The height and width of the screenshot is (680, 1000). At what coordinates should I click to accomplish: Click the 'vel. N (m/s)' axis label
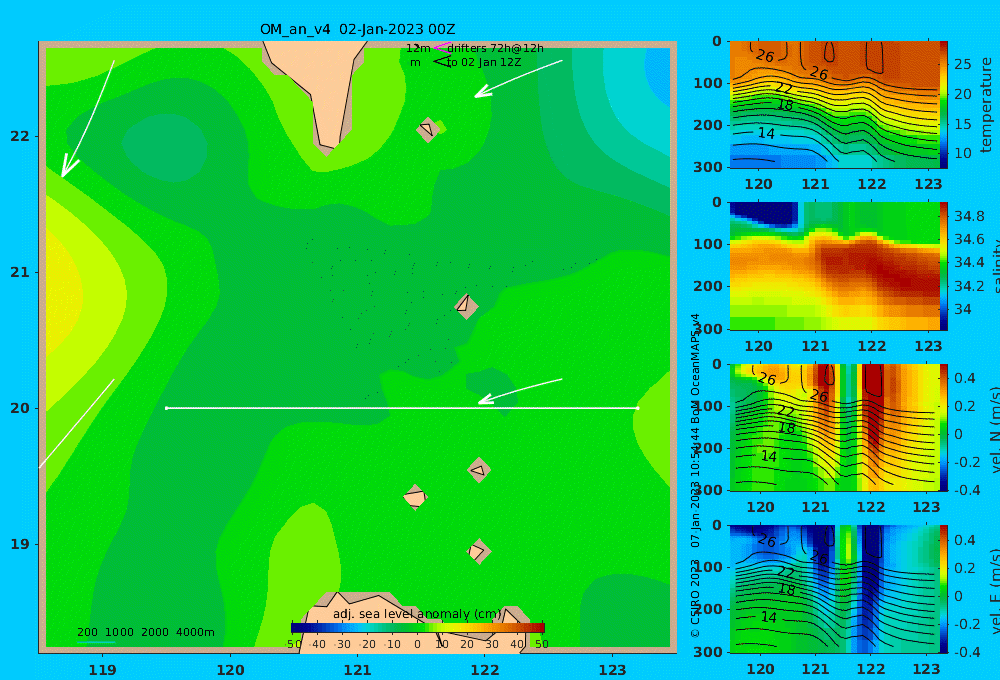(994, 429)
